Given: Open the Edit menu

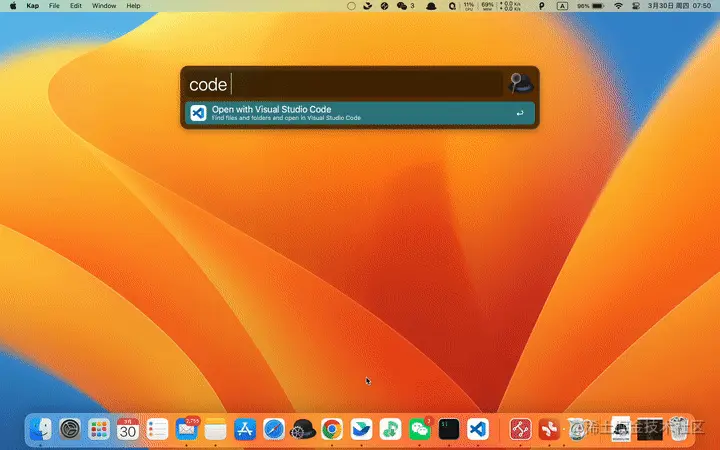Looking at the screenshot, I should pos(76,6).
